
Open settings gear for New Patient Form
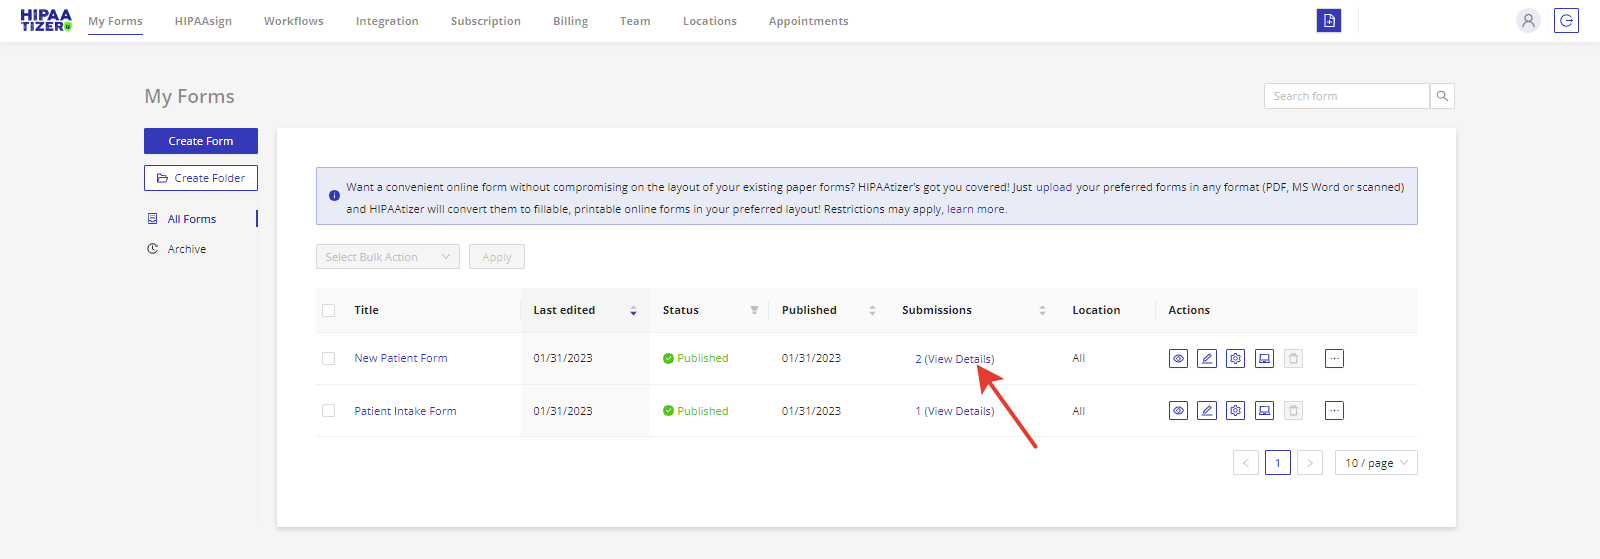click(1236, 358)
